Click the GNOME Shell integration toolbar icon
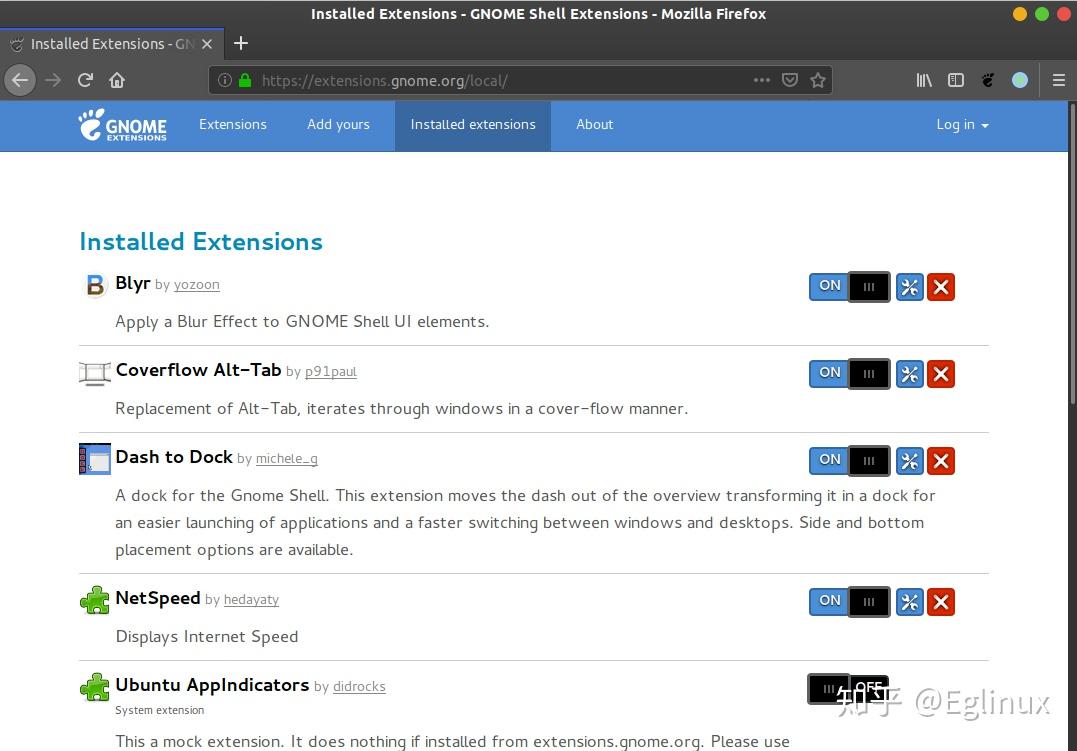This screenshot has width=1077, height=751. pyautogui.click(x=988, y=80)
